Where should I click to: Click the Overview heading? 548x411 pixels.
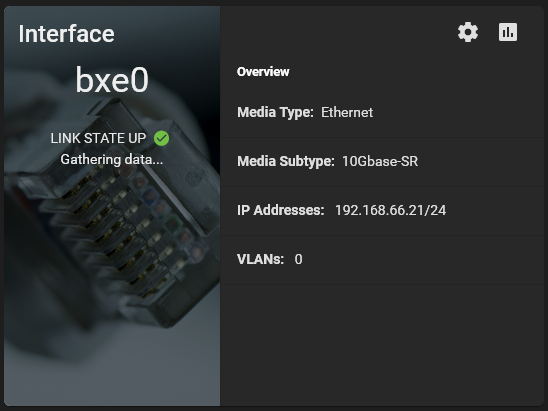pos(263,72)
